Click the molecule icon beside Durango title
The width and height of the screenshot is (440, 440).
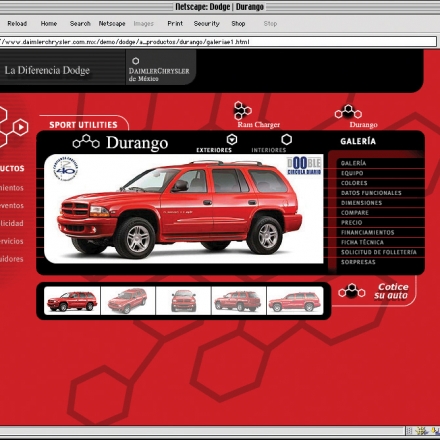(86, 141)
